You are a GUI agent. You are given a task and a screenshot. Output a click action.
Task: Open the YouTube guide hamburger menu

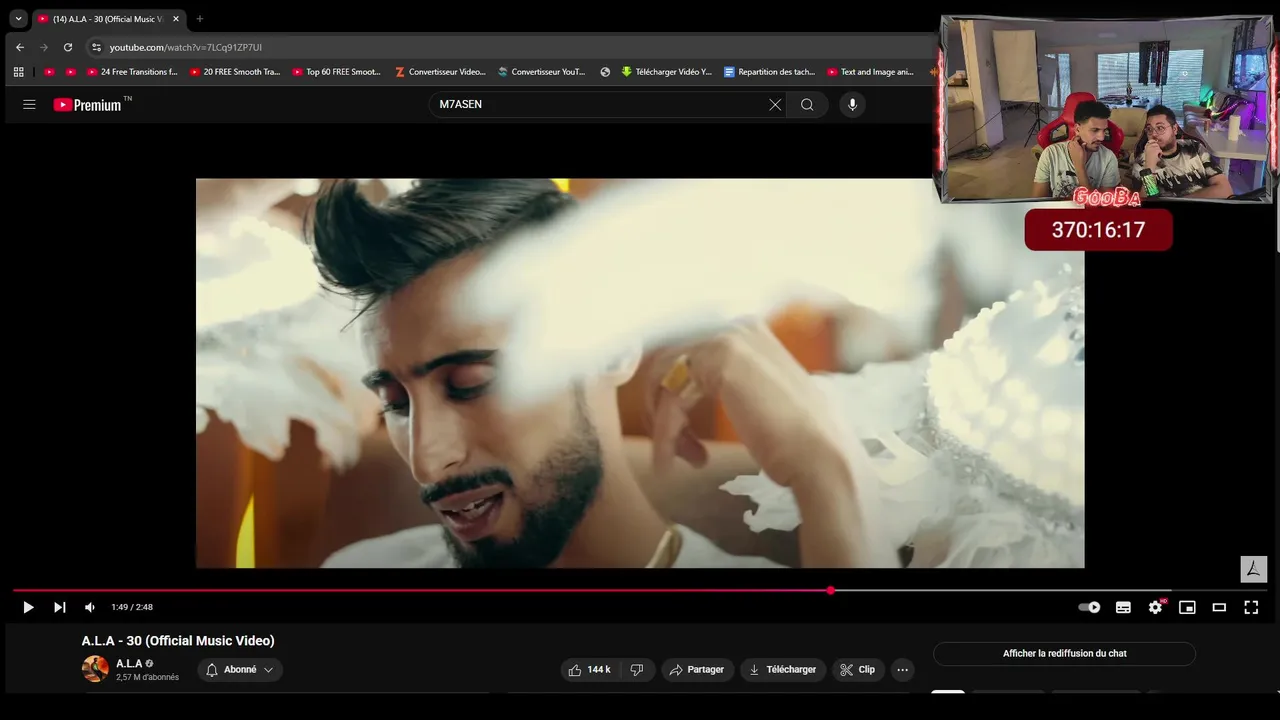(29, 104)
